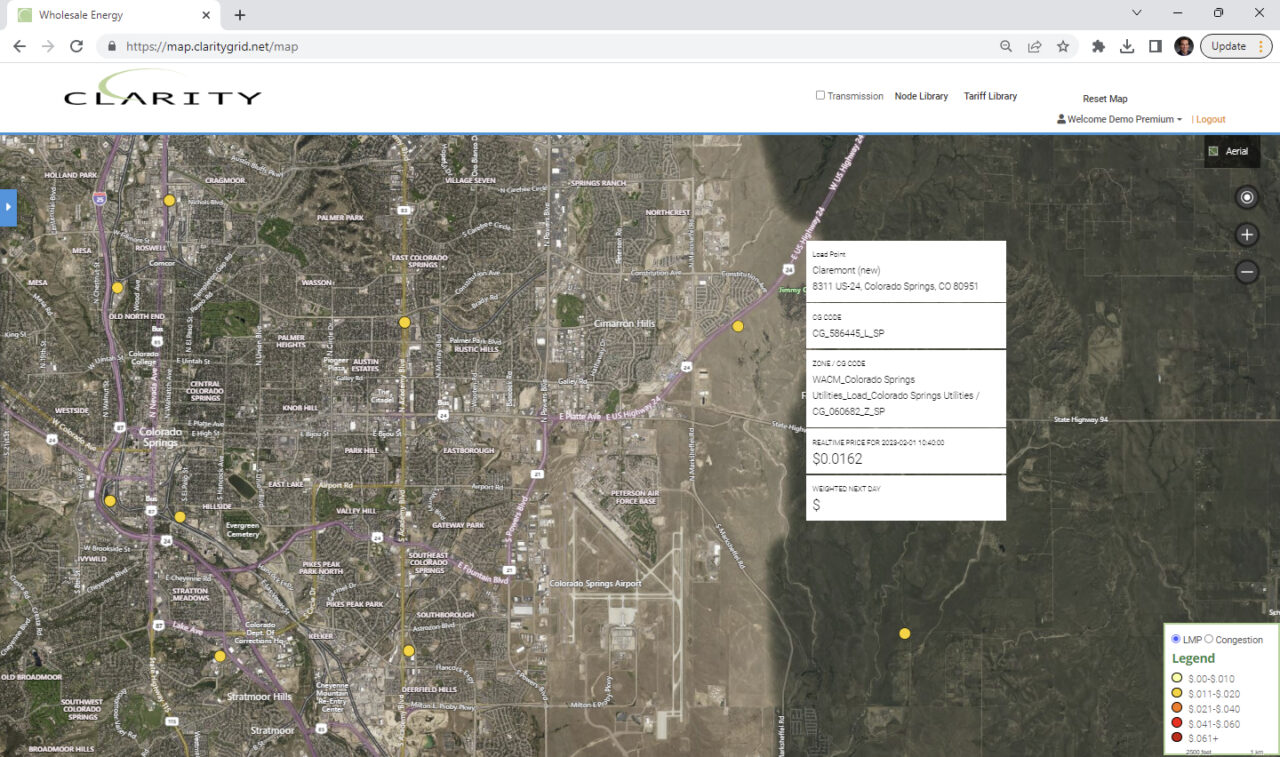Zoom out with the minus map button
Viewport: 1280px width, 757px height.
pos(1246,271)
